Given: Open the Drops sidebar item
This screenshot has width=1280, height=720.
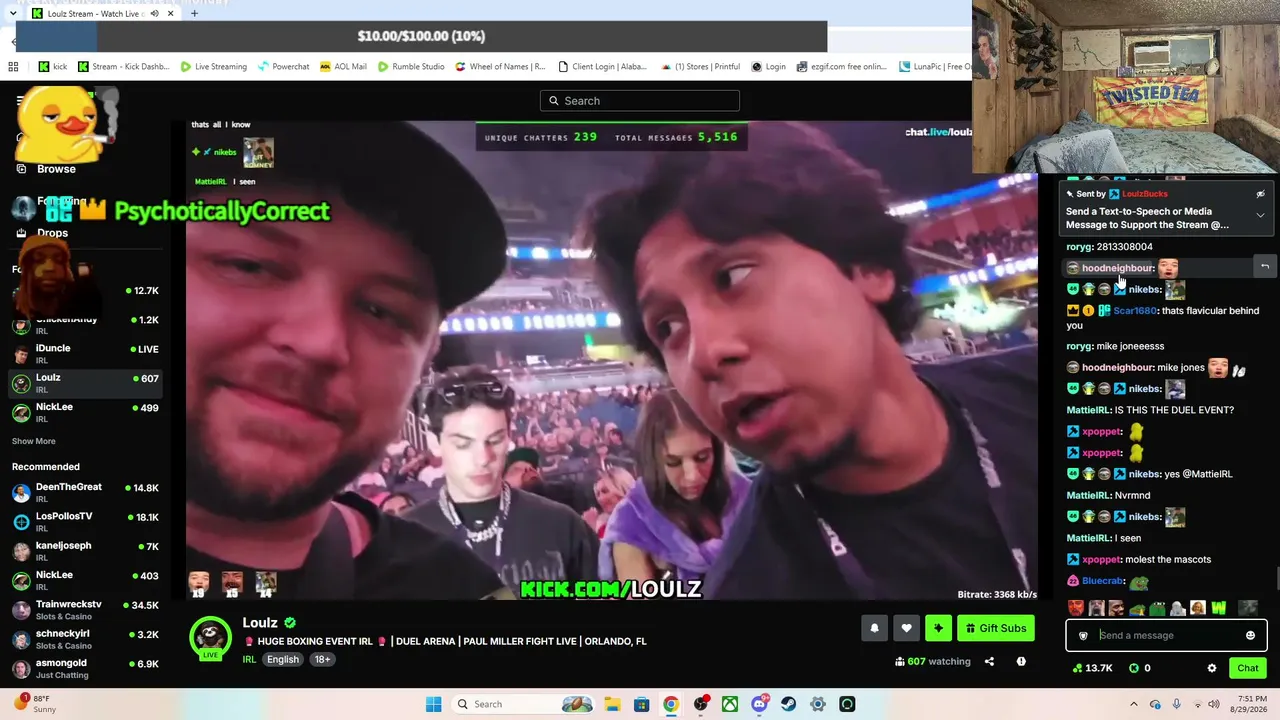Looking at the screenshot, I should click(x=52, y=233).
